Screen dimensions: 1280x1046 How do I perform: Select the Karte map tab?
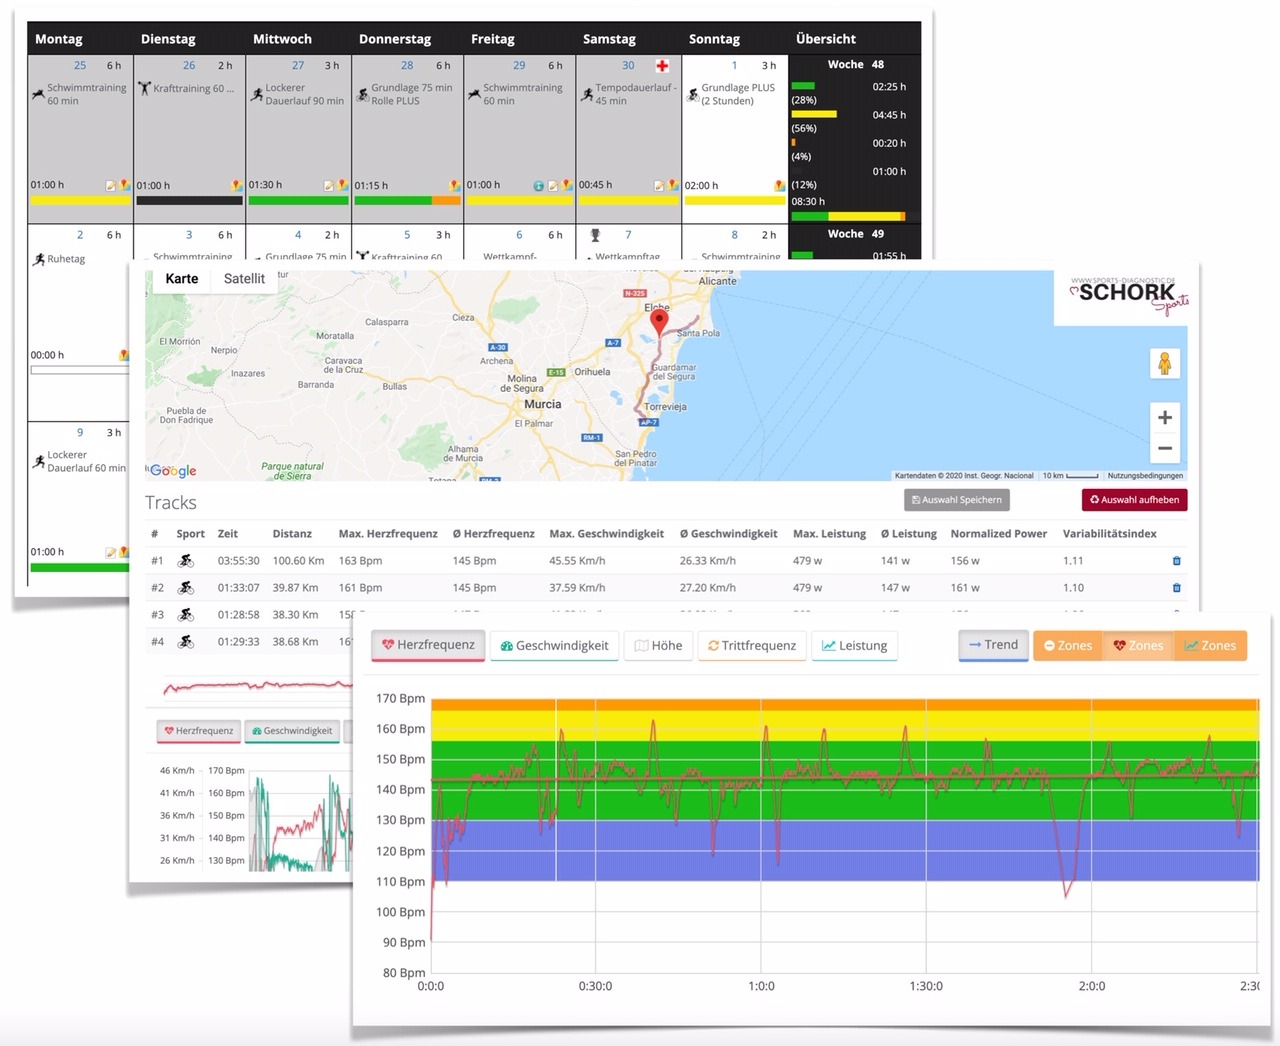[181, 279]
